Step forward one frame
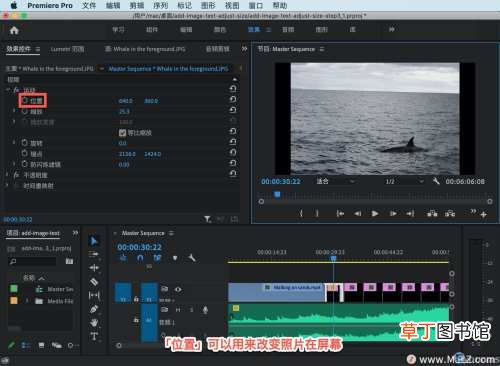Screen dimensions: 500x366 tap(393, 213)
